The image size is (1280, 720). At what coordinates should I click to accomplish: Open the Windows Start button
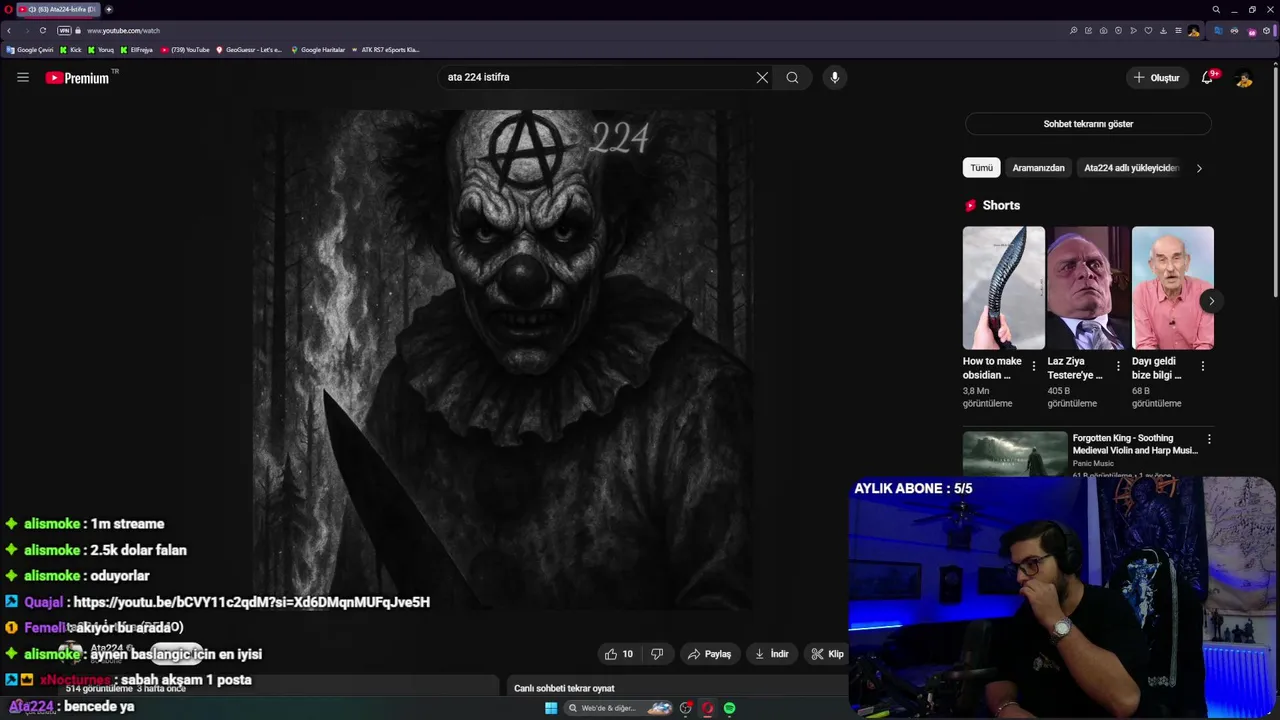(551, 708)
